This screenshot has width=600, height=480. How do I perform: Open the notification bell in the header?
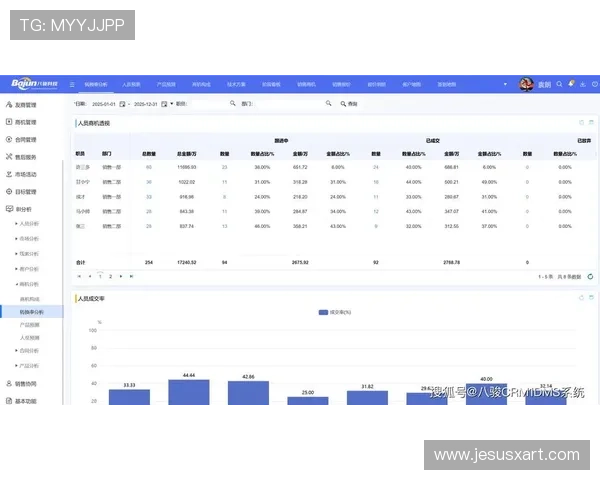pos(571,85)
